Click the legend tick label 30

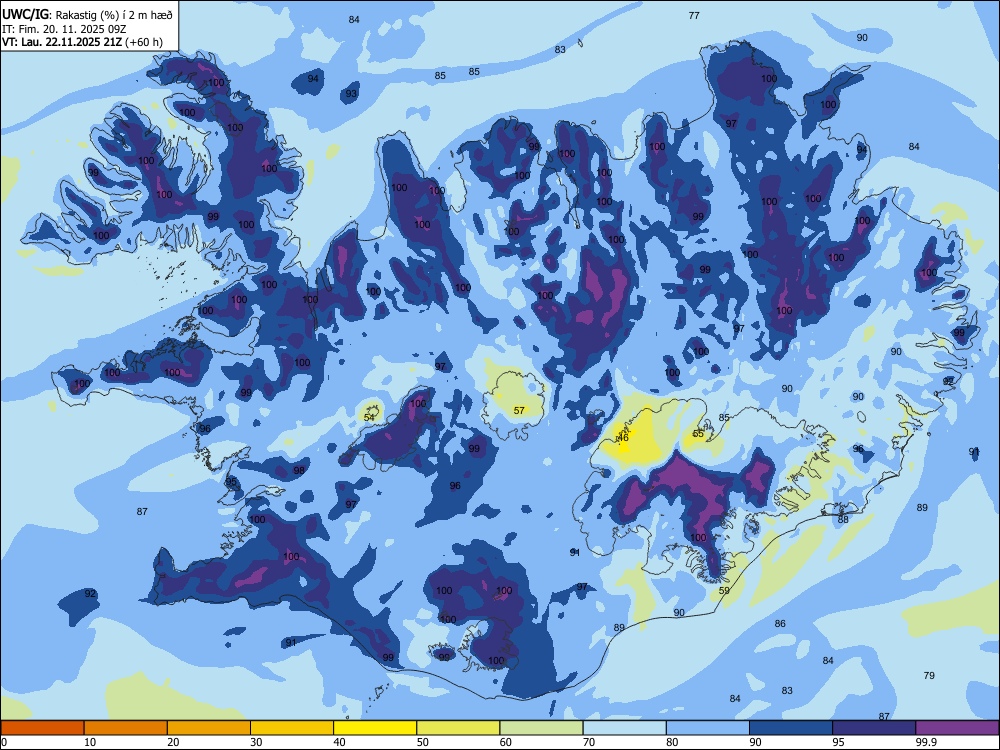pos(256,742)
